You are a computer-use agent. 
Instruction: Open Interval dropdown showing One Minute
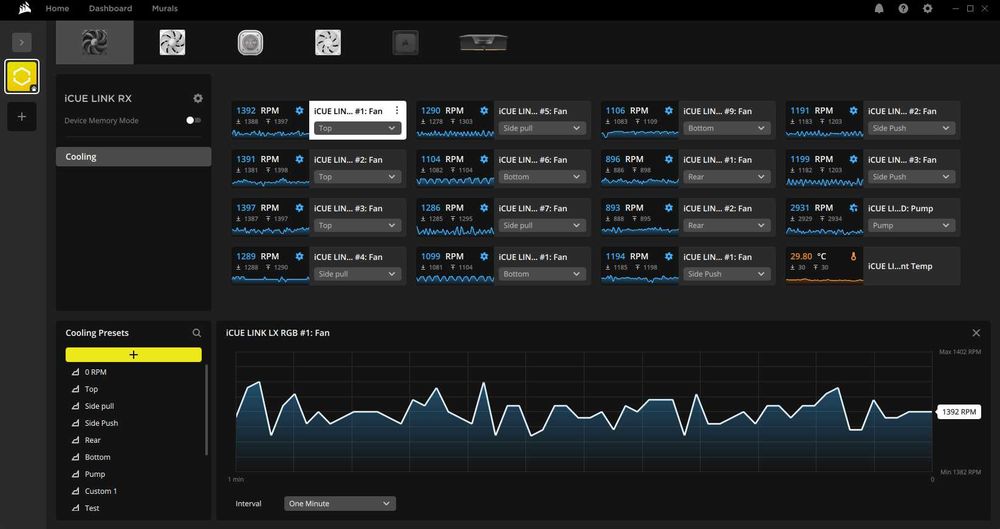pos(340,503)
